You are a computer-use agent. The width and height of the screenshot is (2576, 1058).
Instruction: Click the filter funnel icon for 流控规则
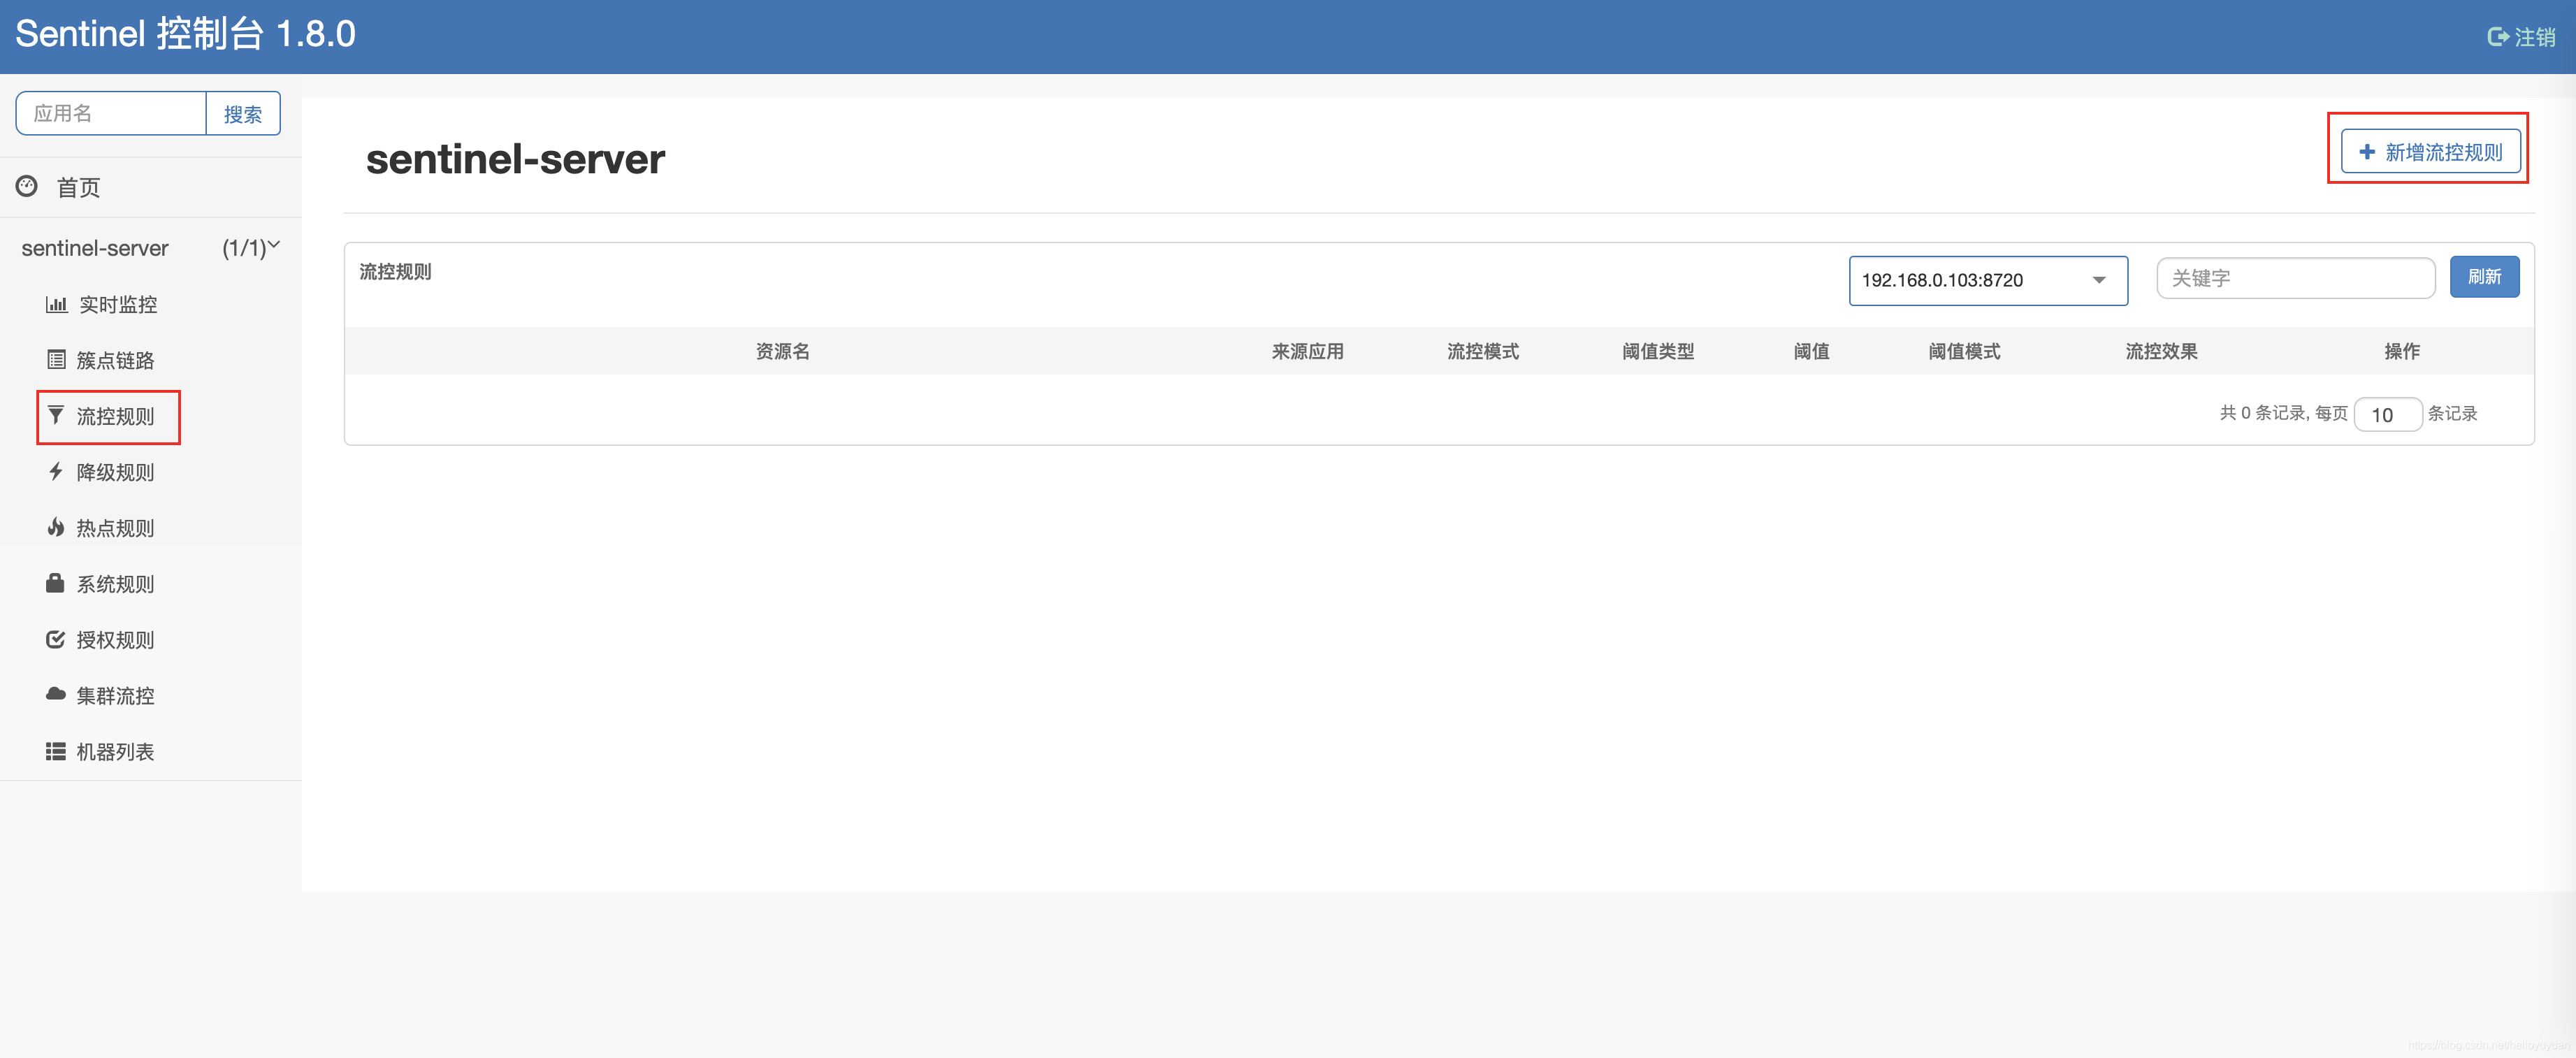click(56, 415)
